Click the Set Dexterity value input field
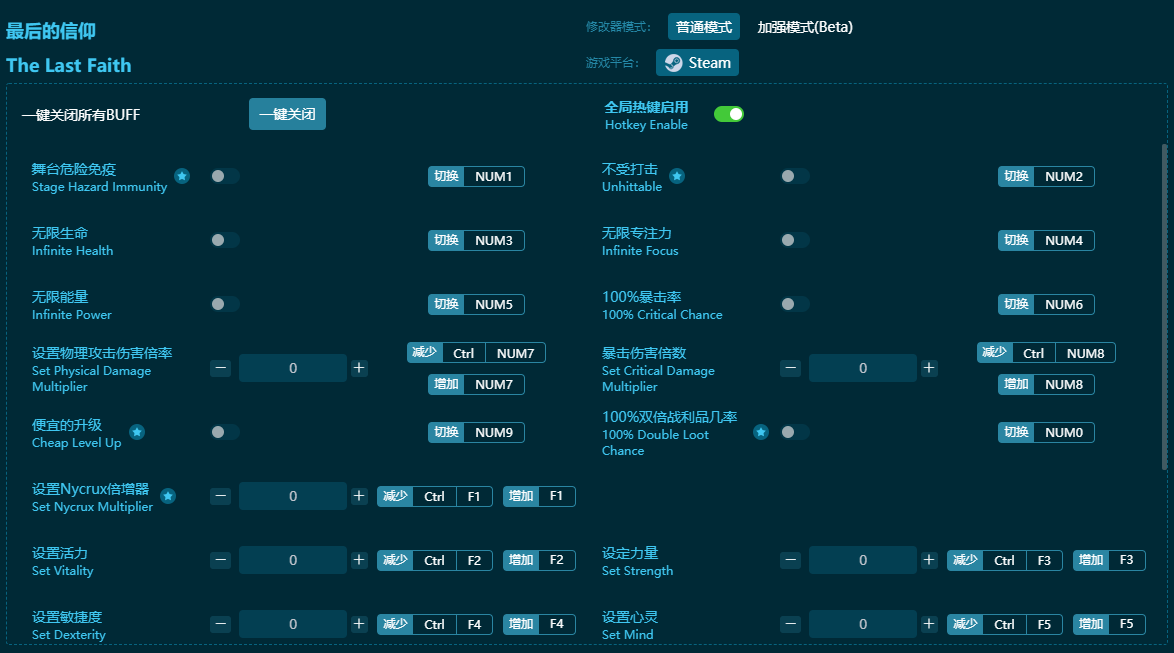Screen dimensions: 1174x653 click(x=293, y=624)
